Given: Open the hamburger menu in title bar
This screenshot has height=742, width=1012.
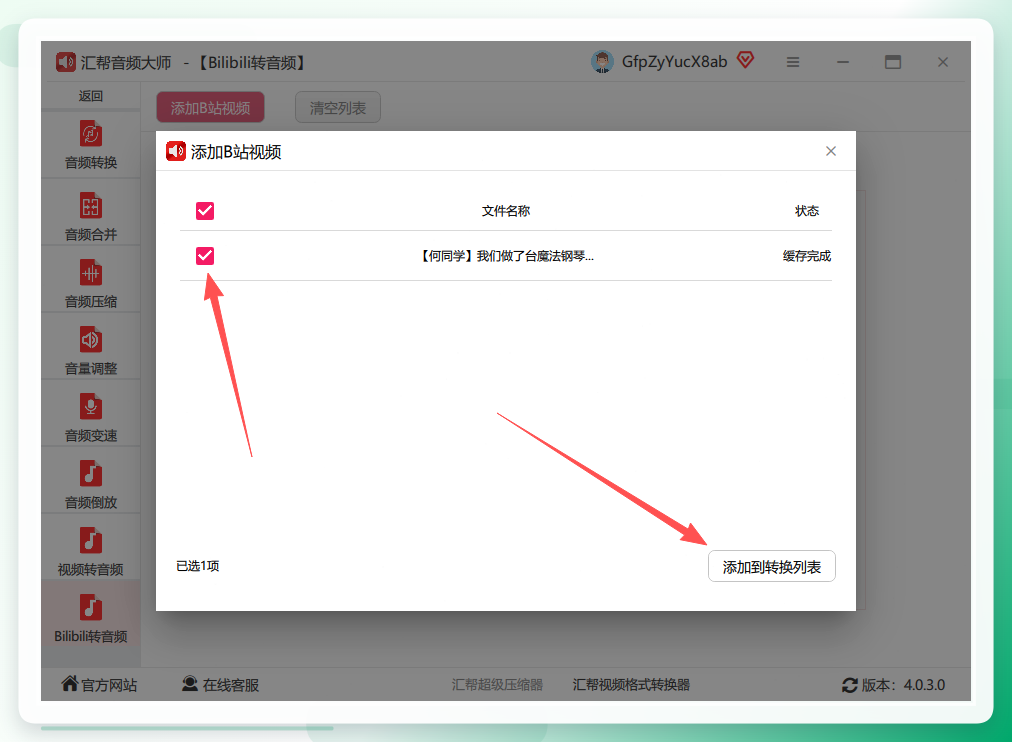Looking at the screenshot, I should click(x=793, y=62).
